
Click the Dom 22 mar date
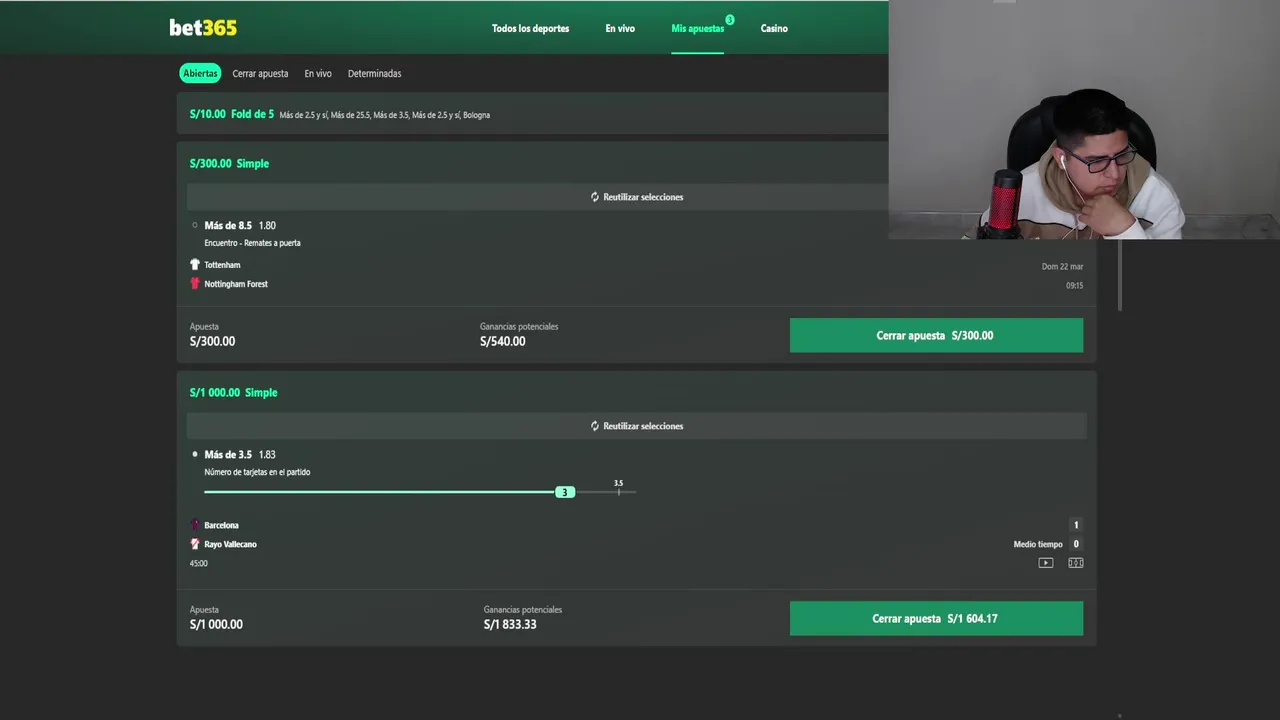pos(1062,266)
